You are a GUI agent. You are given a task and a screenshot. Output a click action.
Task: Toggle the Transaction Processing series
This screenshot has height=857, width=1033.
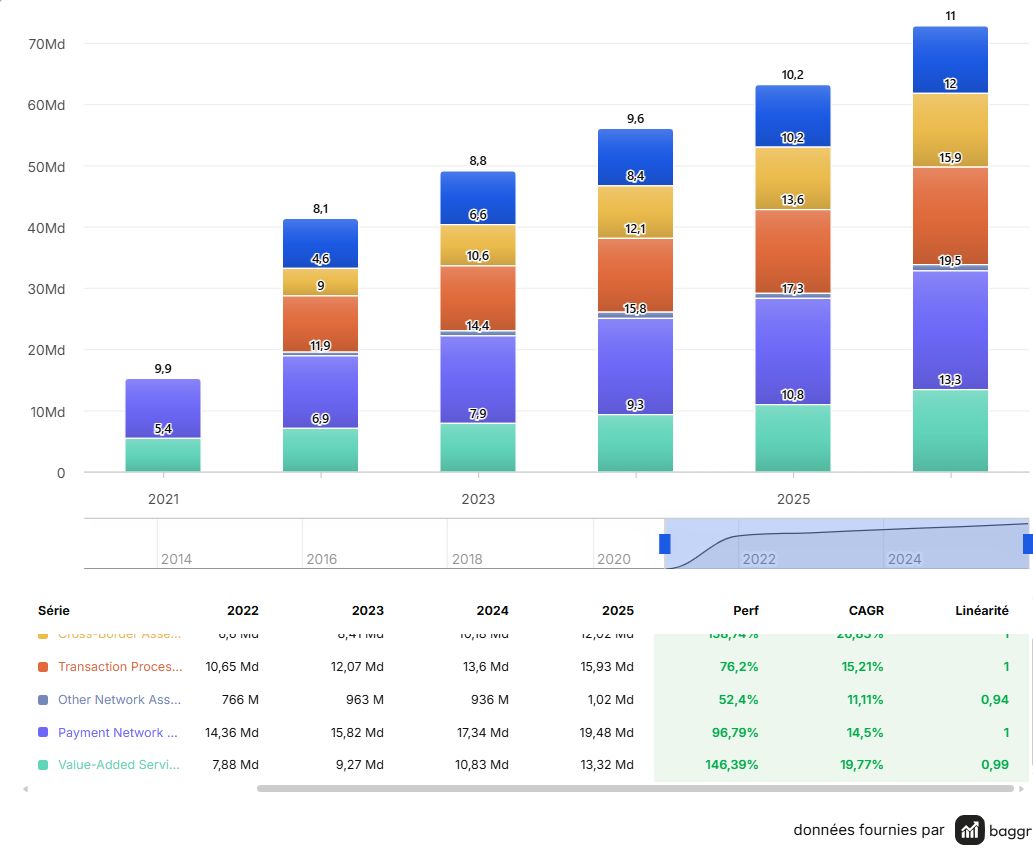tap(120, 667)
